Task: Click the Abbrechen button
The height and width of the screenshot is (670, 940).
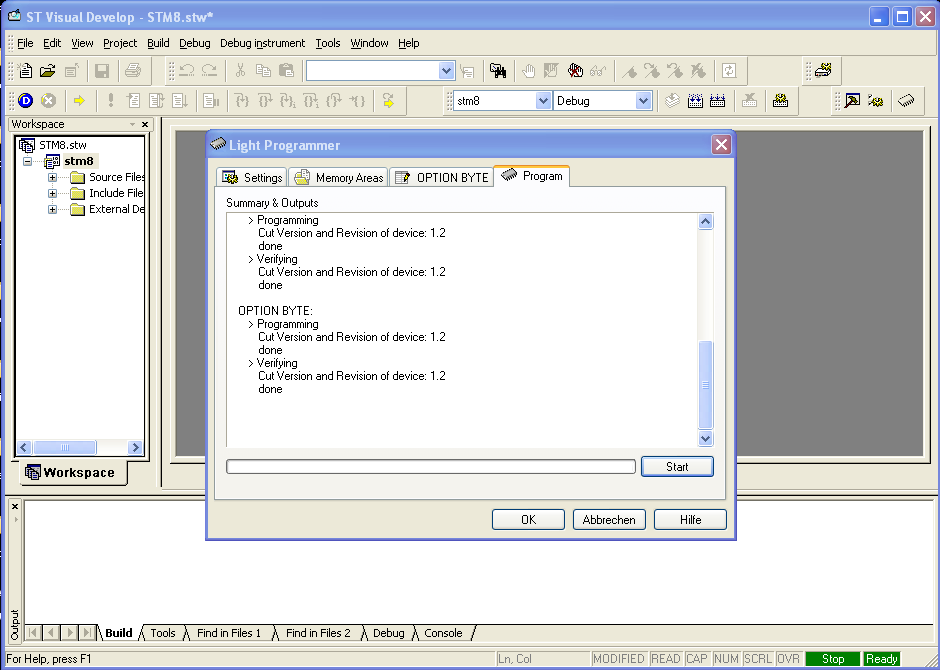Action: tap(609, 520)
